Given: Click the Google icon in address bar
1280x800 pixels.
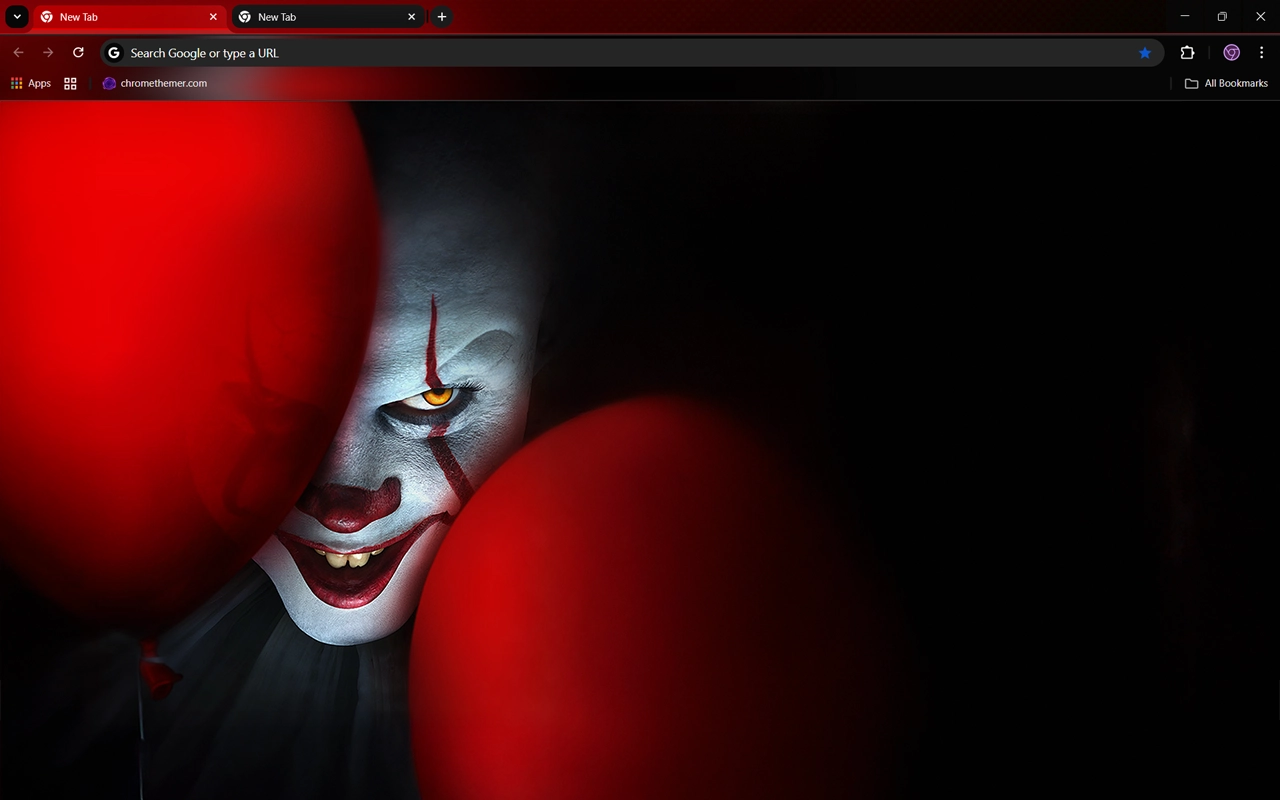Looking at the screenshot, I should 114,53.
